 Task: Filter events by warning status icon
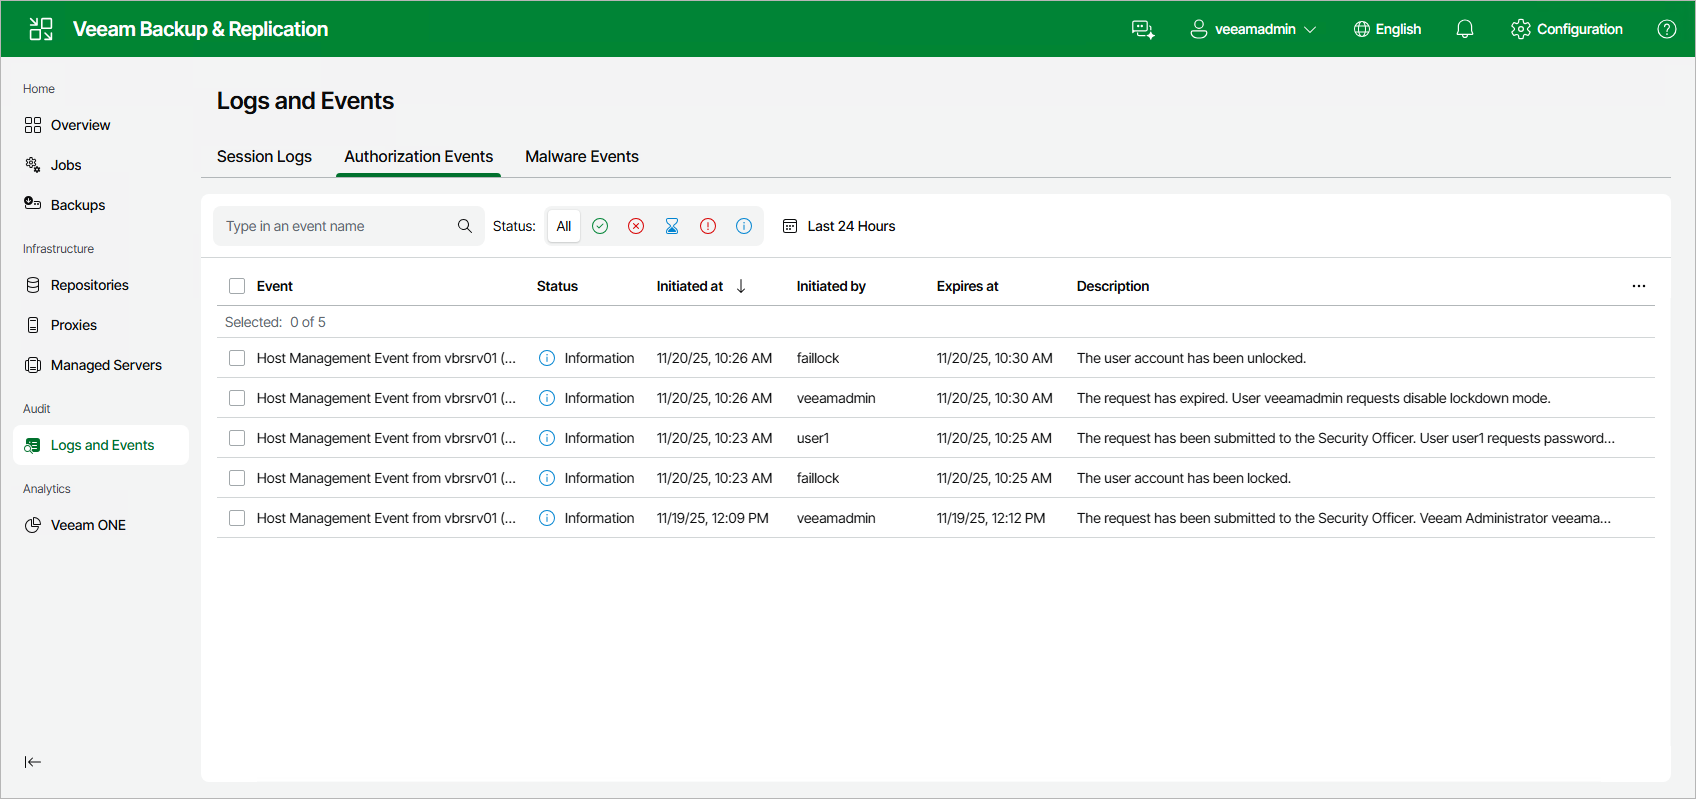click(x=708, y=226)
